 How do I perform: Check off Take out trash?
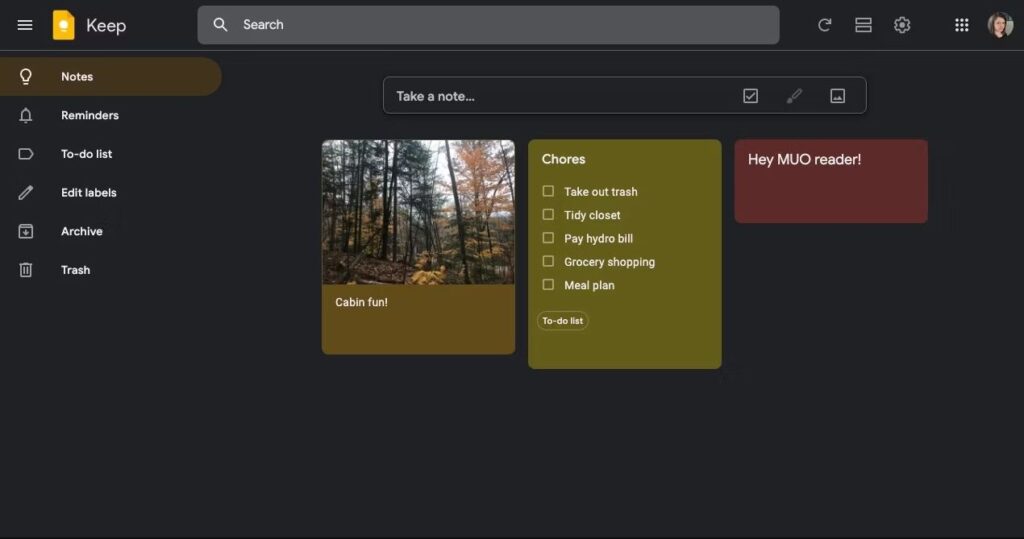548,191
